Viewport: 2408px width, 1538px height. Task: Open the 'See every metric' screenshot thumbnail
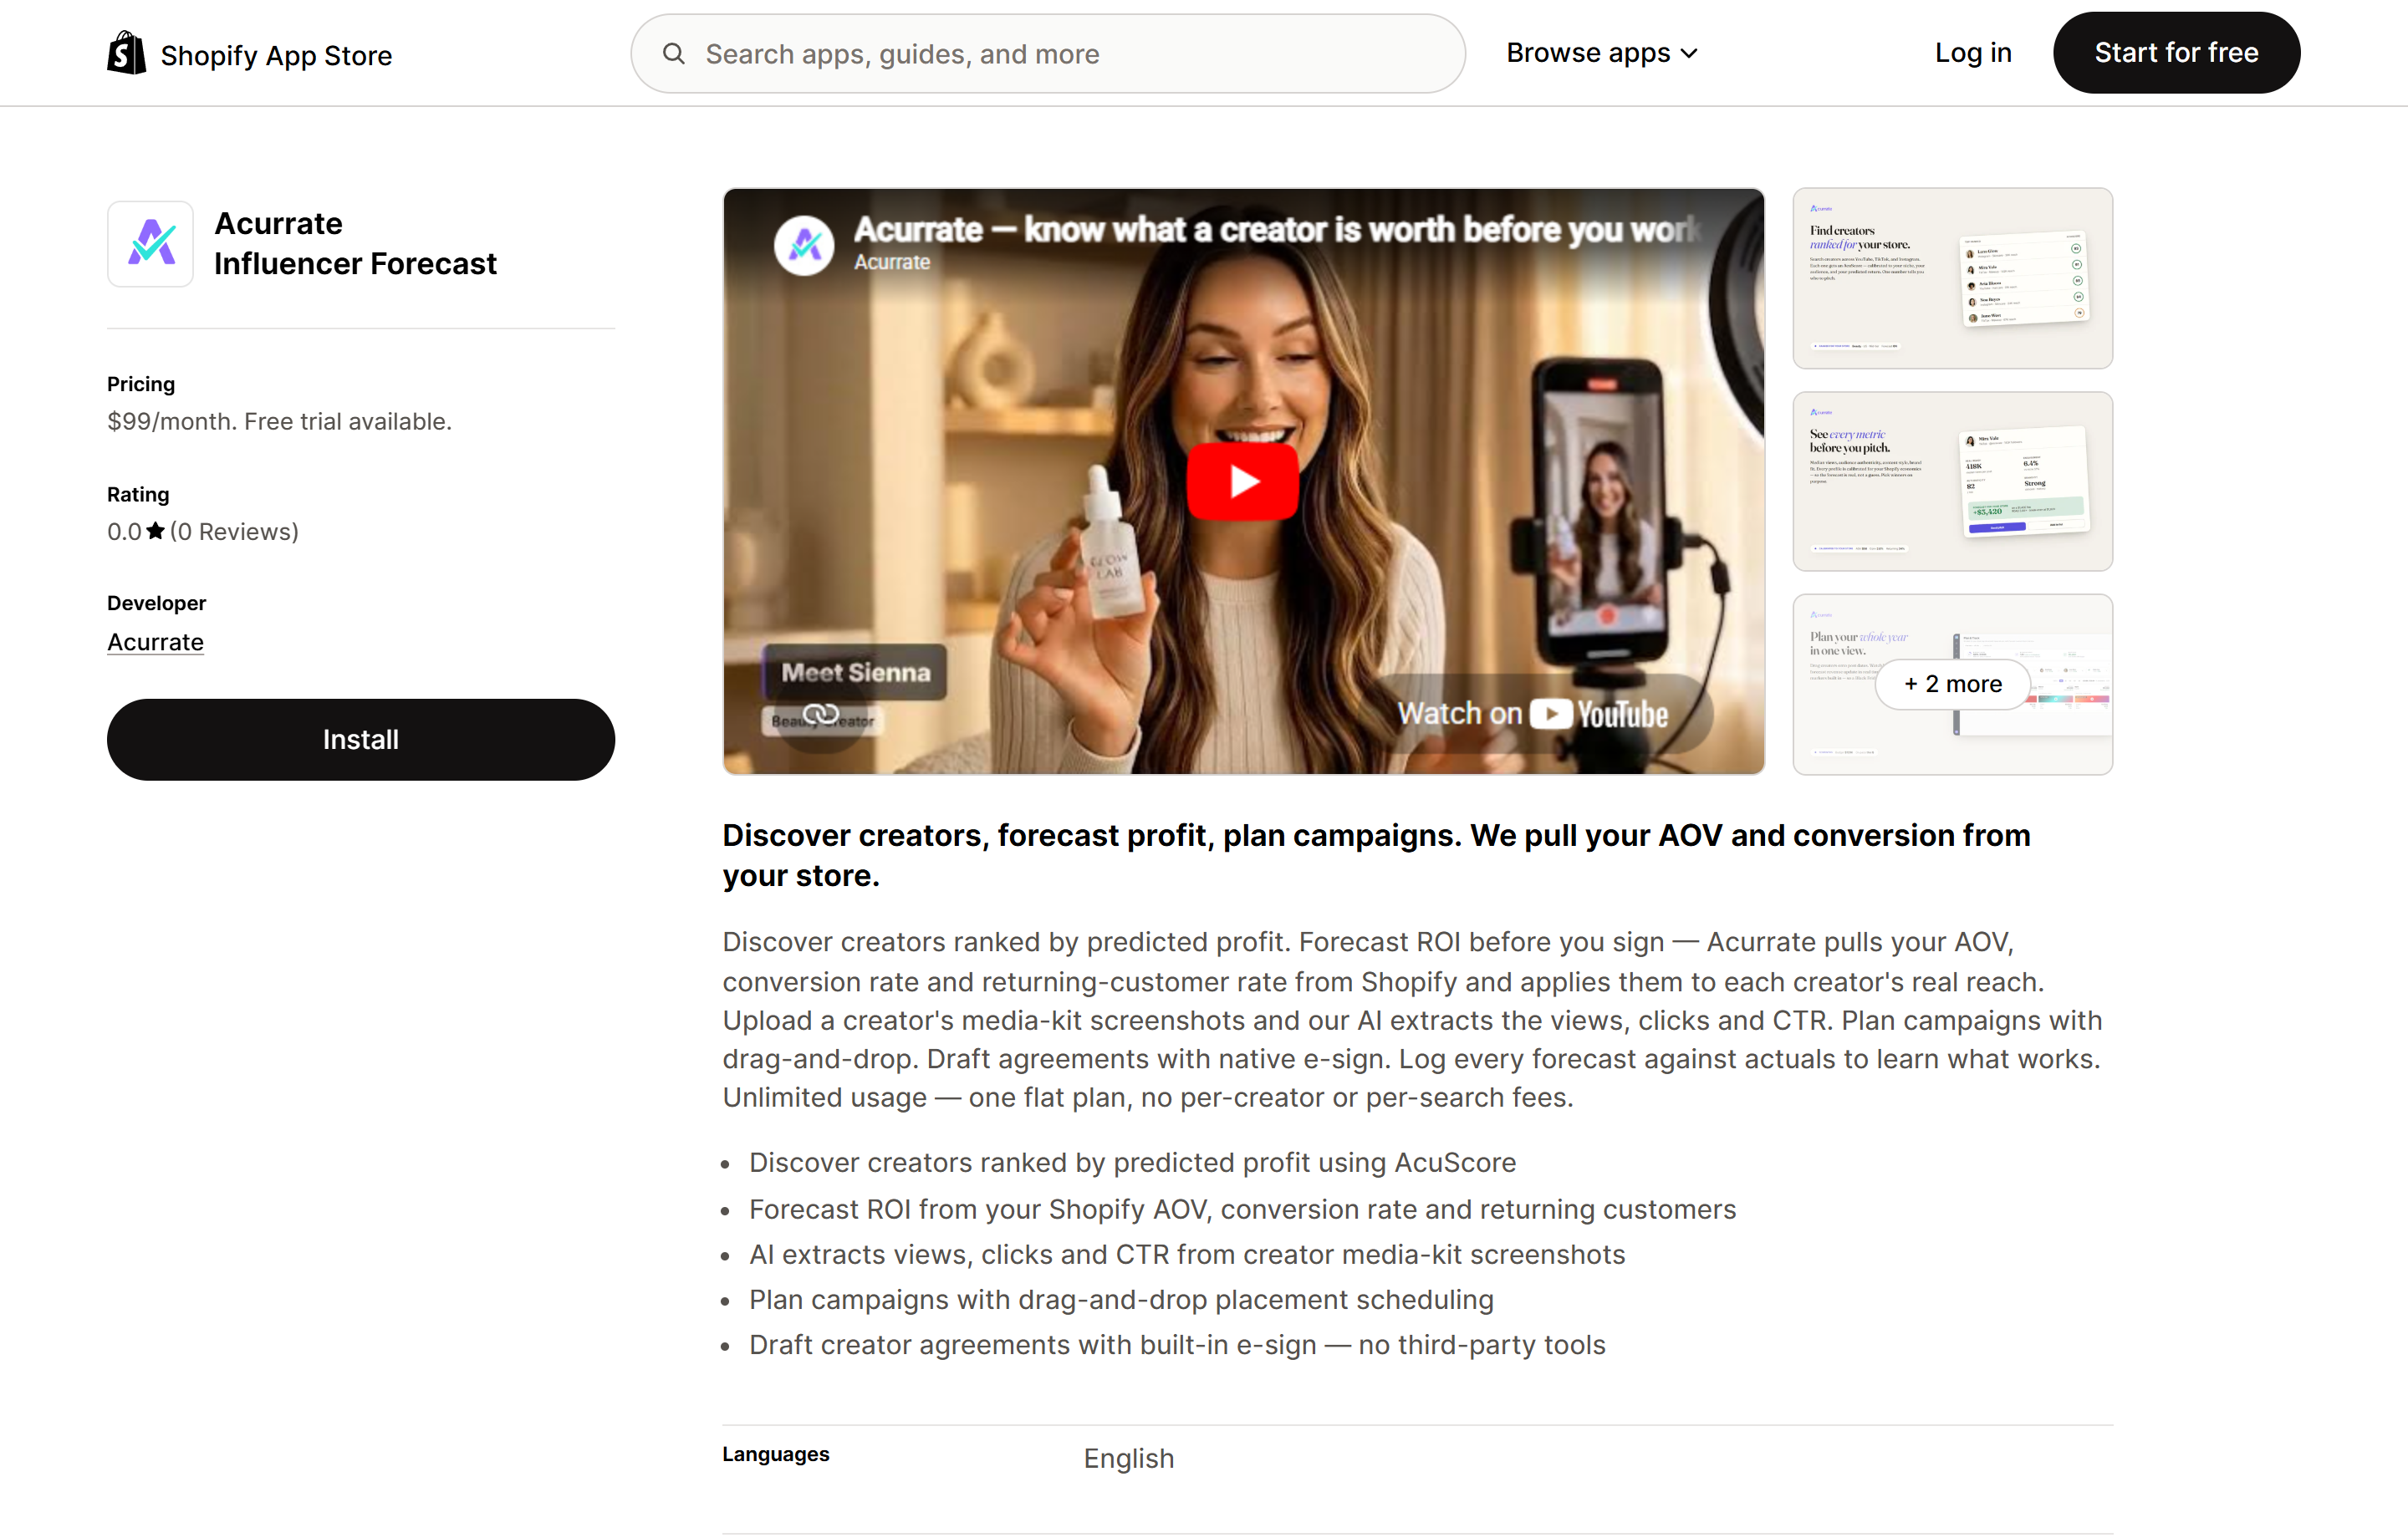point(1952,481)
